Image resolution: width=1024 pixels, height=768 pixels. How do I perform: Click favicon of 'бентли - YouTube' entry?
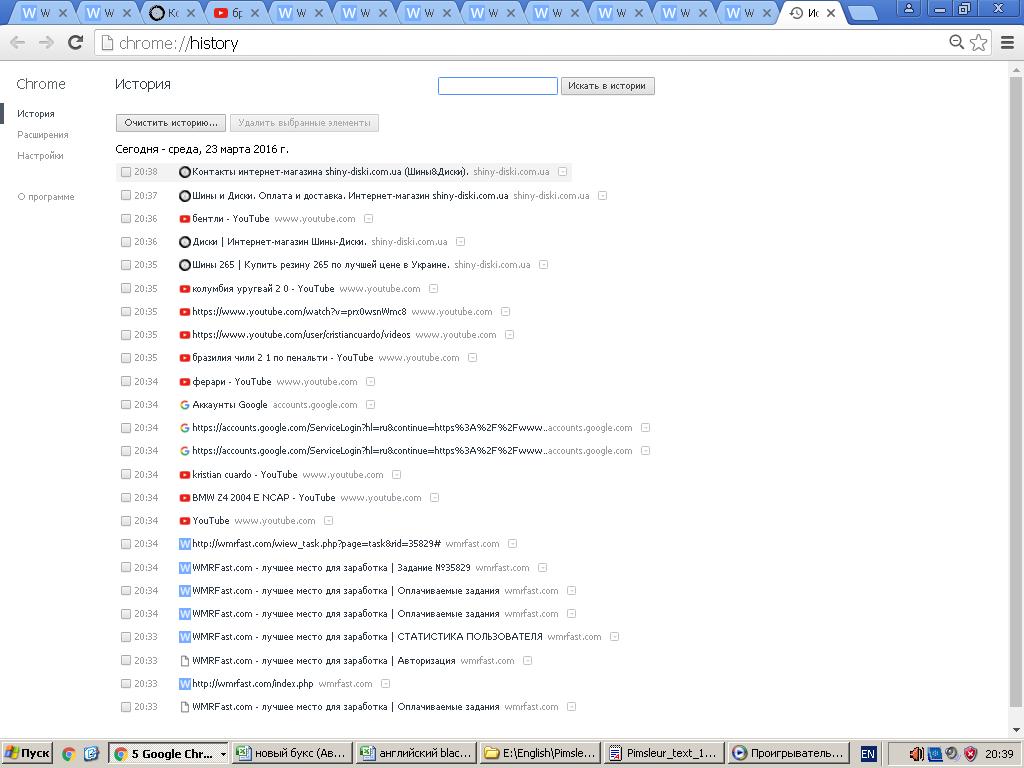click(185, 219)
